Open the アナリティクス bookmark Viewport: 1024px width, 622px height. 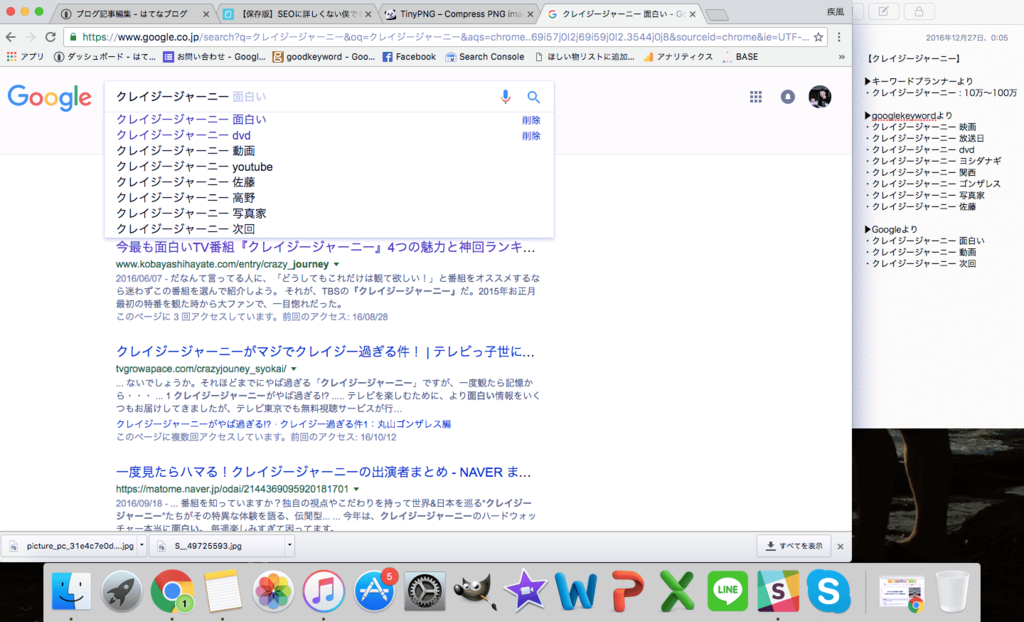point(678,57)
